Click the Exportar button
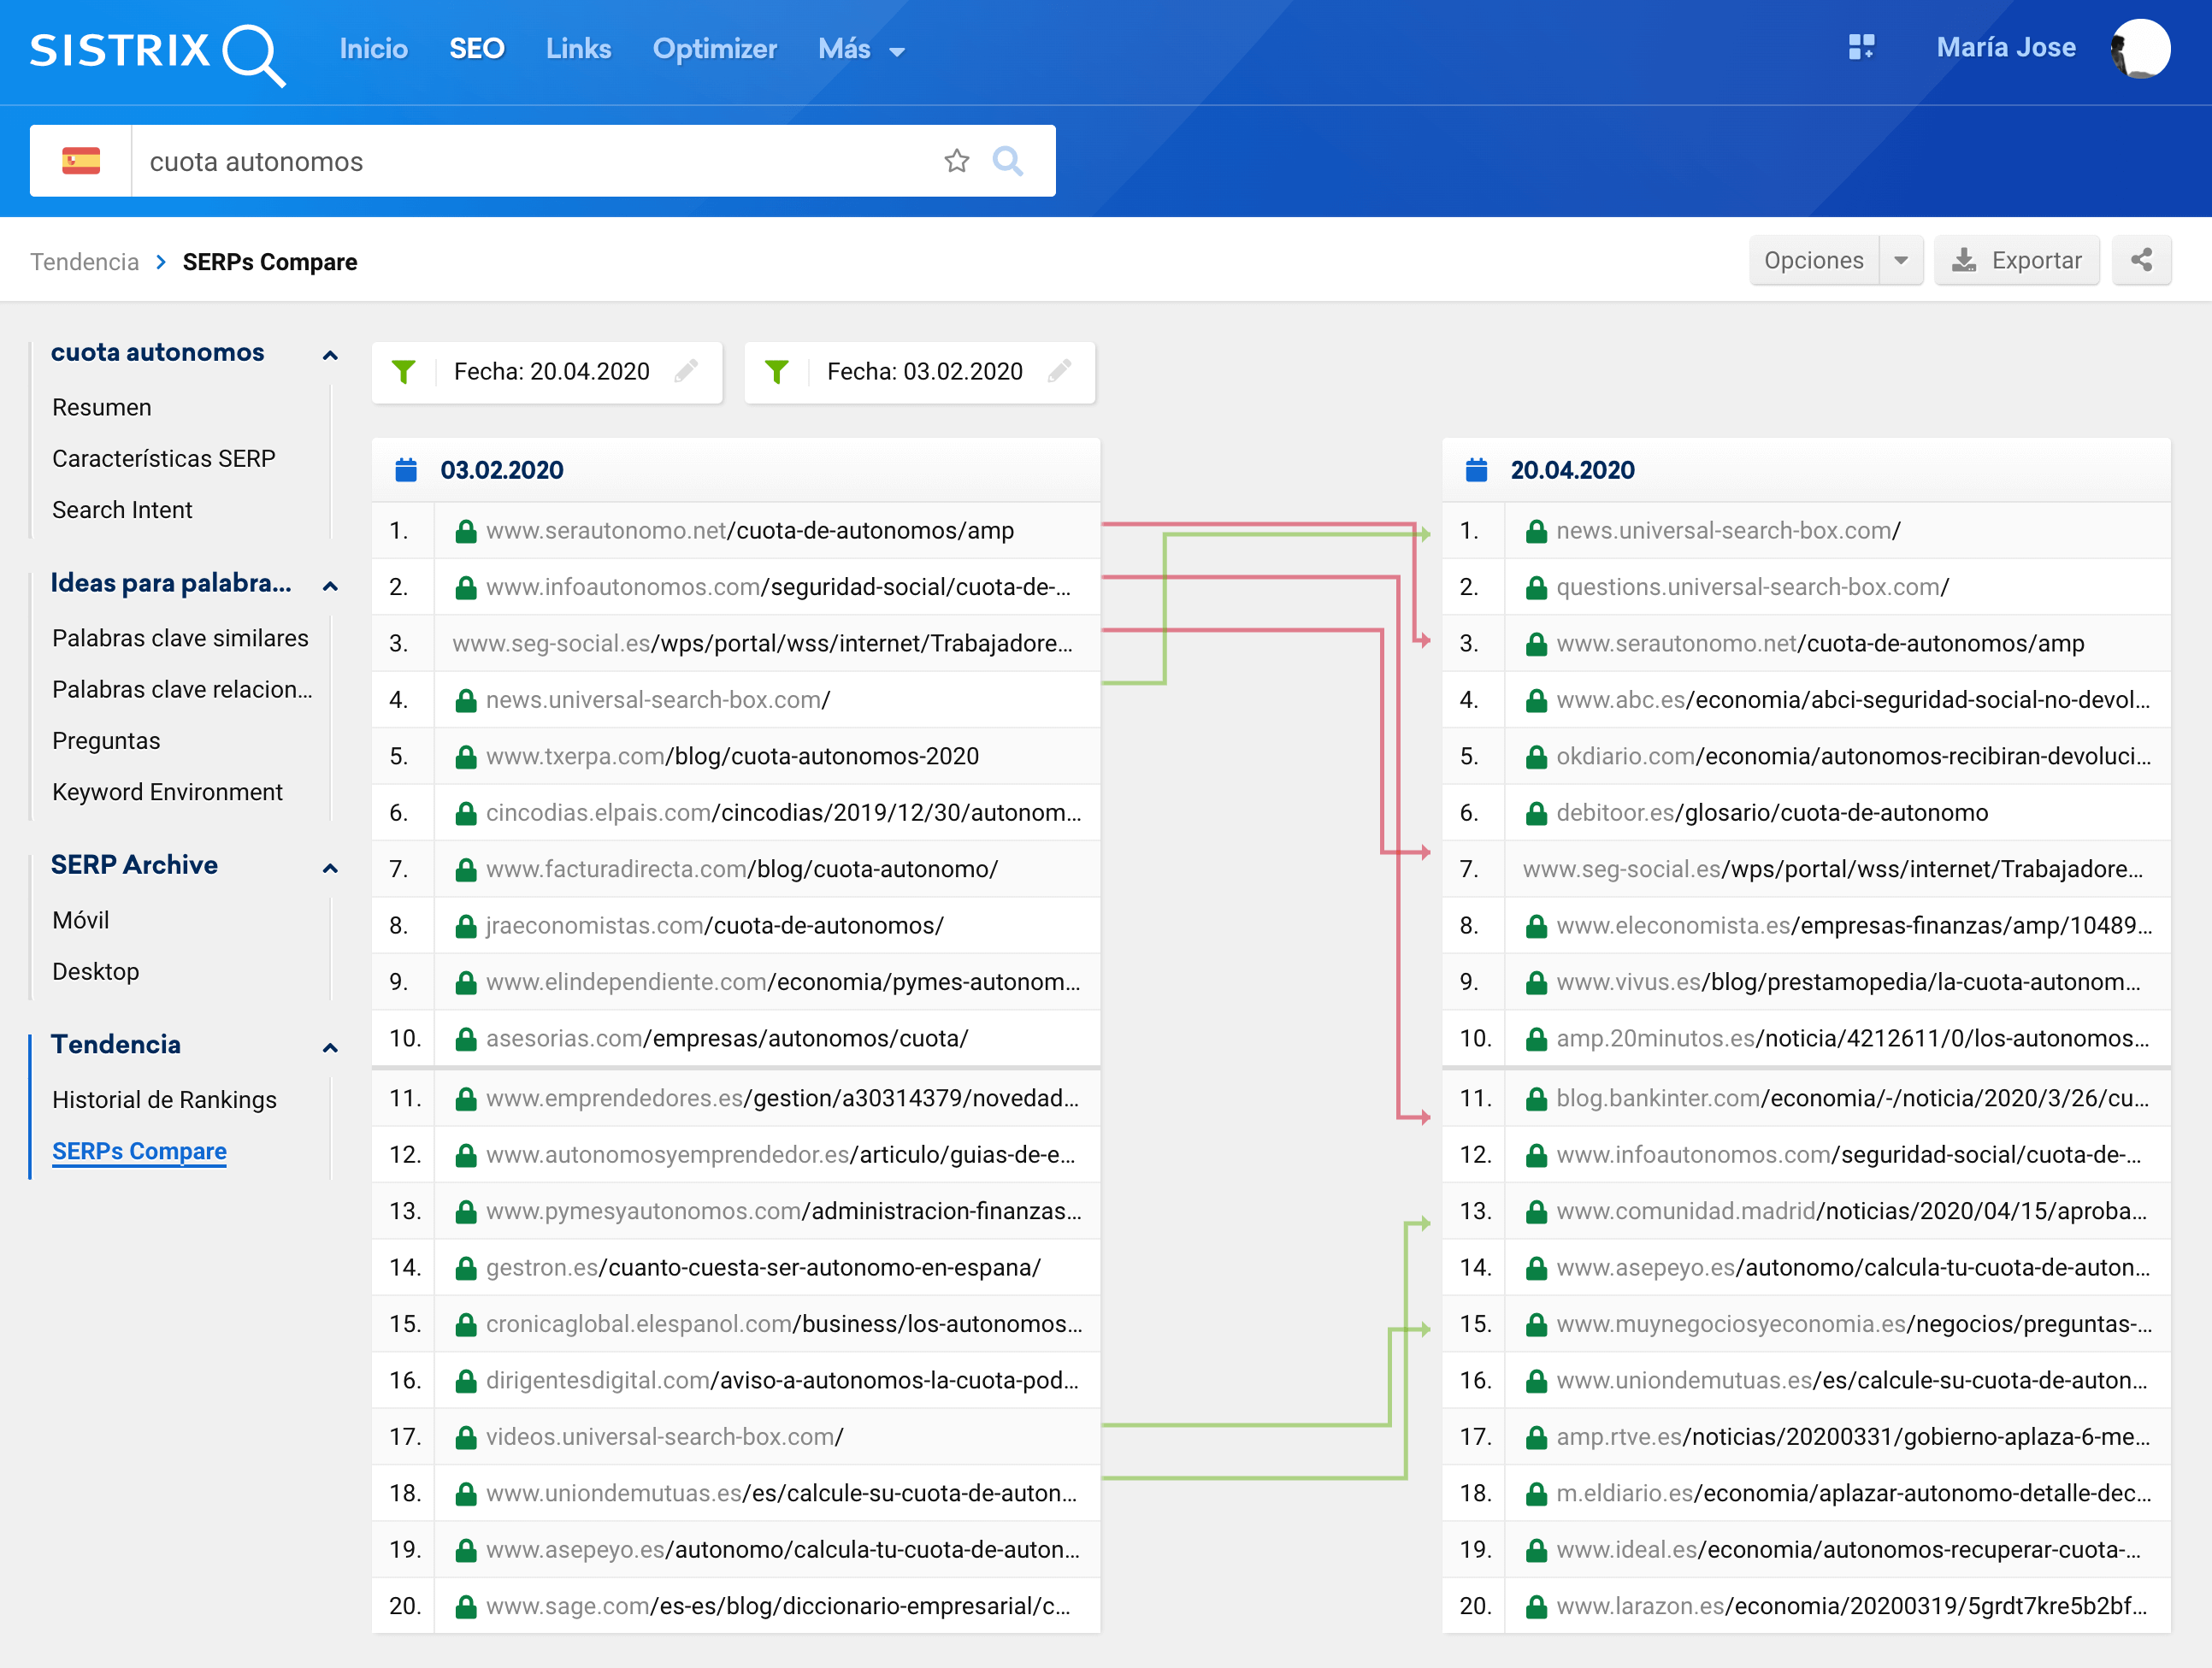The width and height of the screenshot is (2212, 1668). point(2016,260)
